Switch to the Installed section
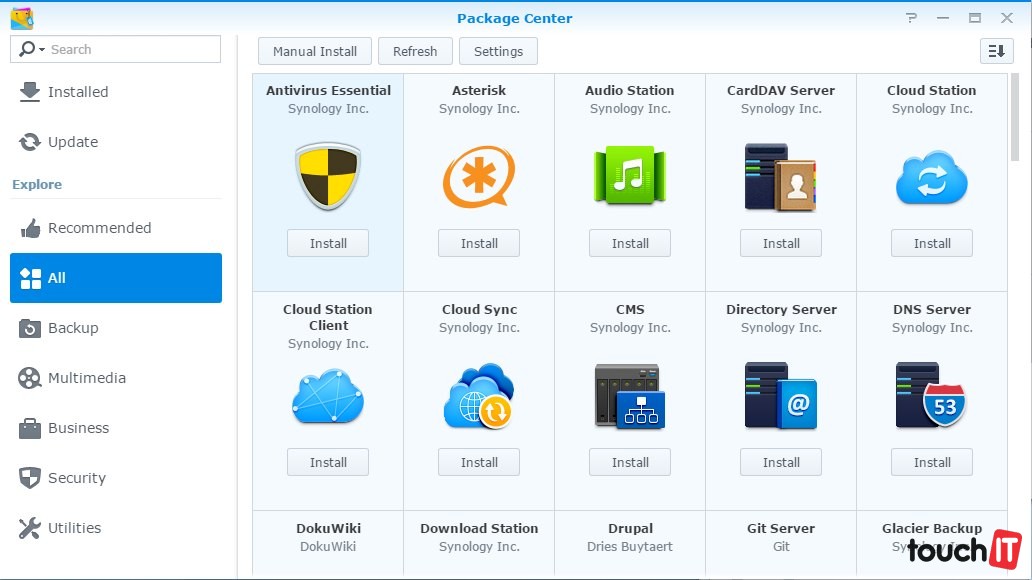The width and height of the screenshot is (1032, 580). tap(78, 92)
